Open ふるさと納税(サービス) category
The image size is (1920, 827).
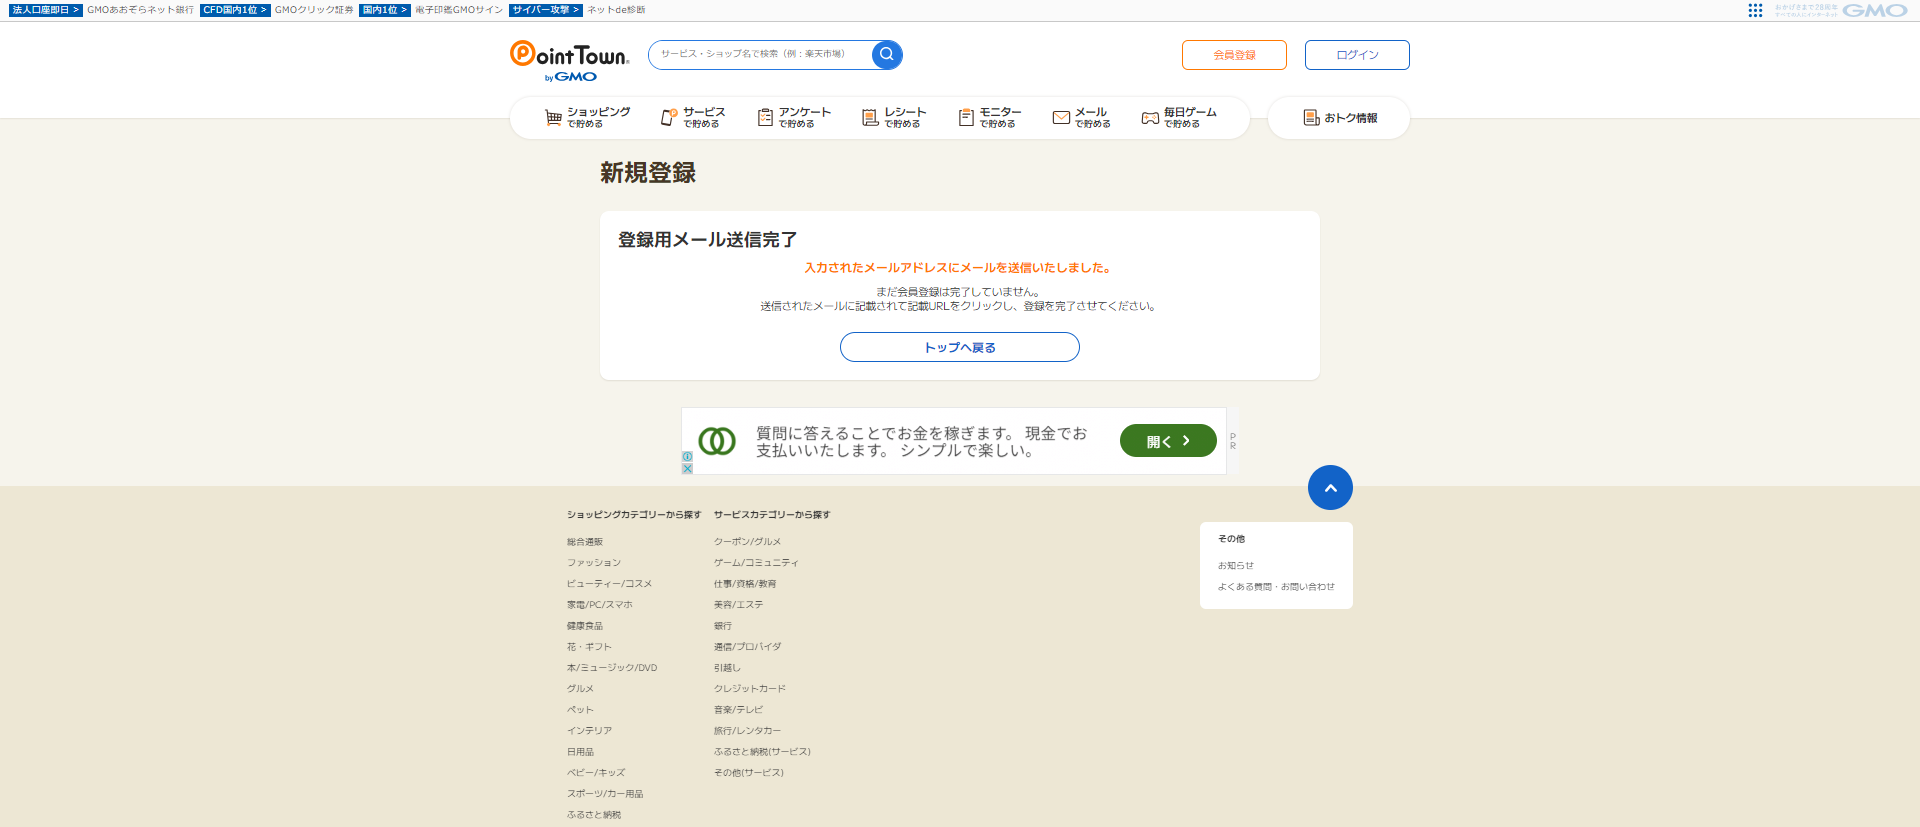coord(762,752)
